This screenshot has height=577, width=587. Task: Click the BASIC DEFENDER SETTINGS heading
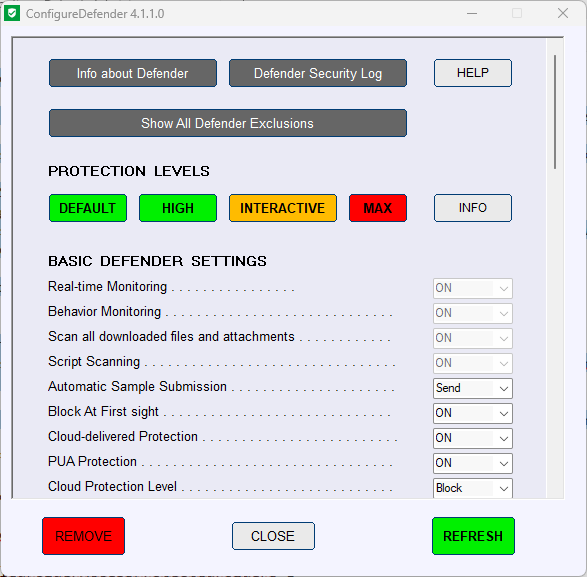157,261
